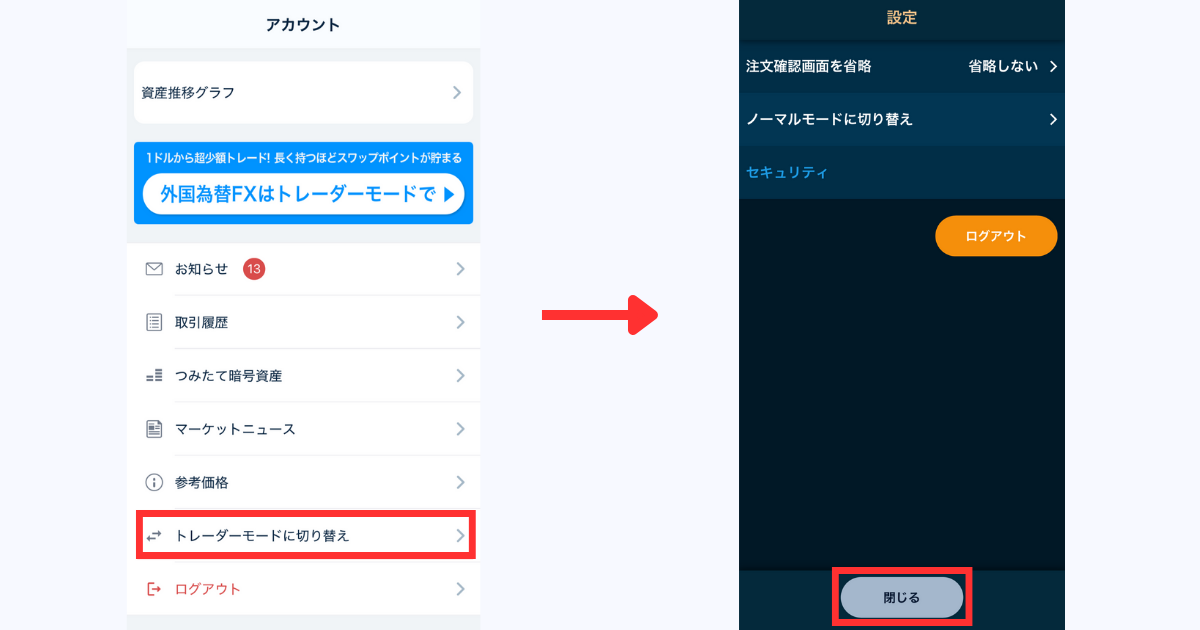Open つみたて暗号資産 menu entry

click(x=303, y=376)
